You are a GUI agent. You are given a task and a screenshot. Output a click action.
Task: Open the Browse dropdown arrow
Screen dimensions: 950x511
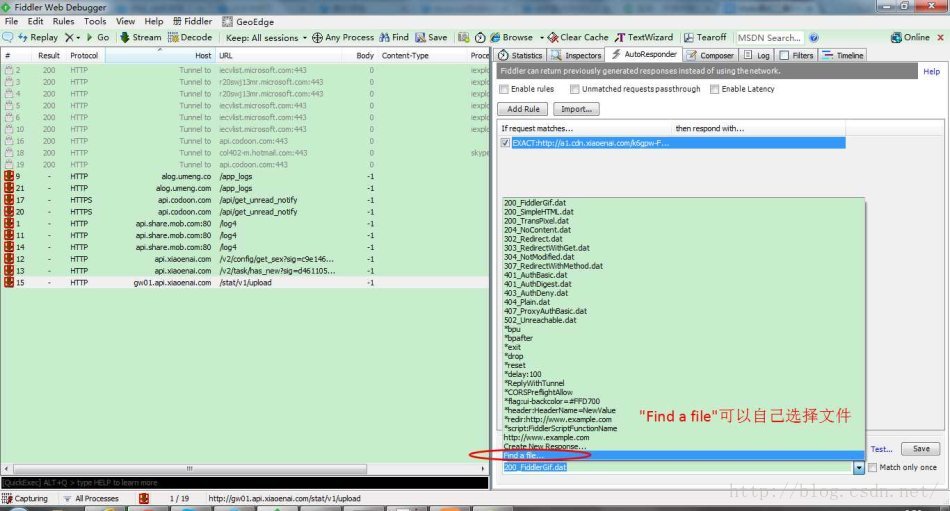pos(542,38)
